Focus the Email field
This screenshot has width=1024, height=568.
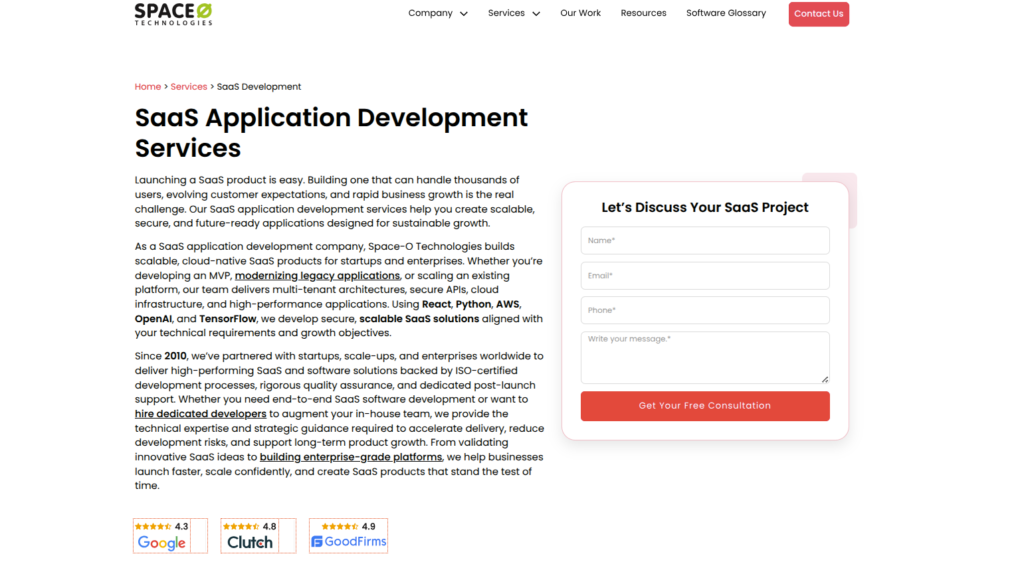click(705, 276)
